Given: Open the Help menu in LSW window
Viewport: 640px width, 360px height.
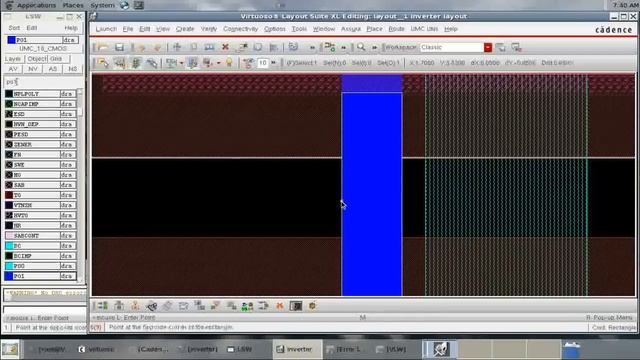Looking at the screenshot, I should tap(71, 28).
